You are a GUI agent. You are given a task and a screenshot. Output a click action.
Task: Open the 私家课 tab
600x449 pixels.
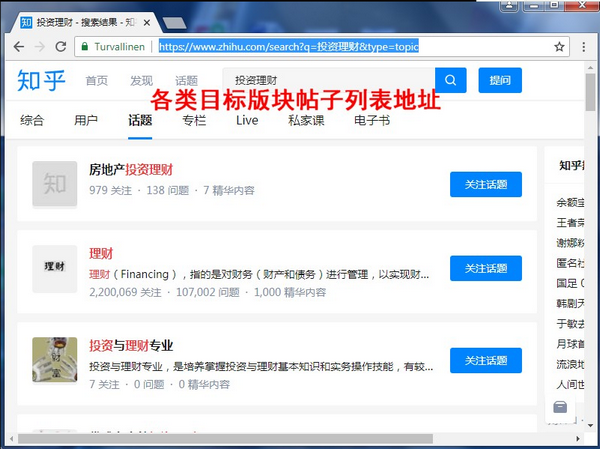(x=306, y=121)
